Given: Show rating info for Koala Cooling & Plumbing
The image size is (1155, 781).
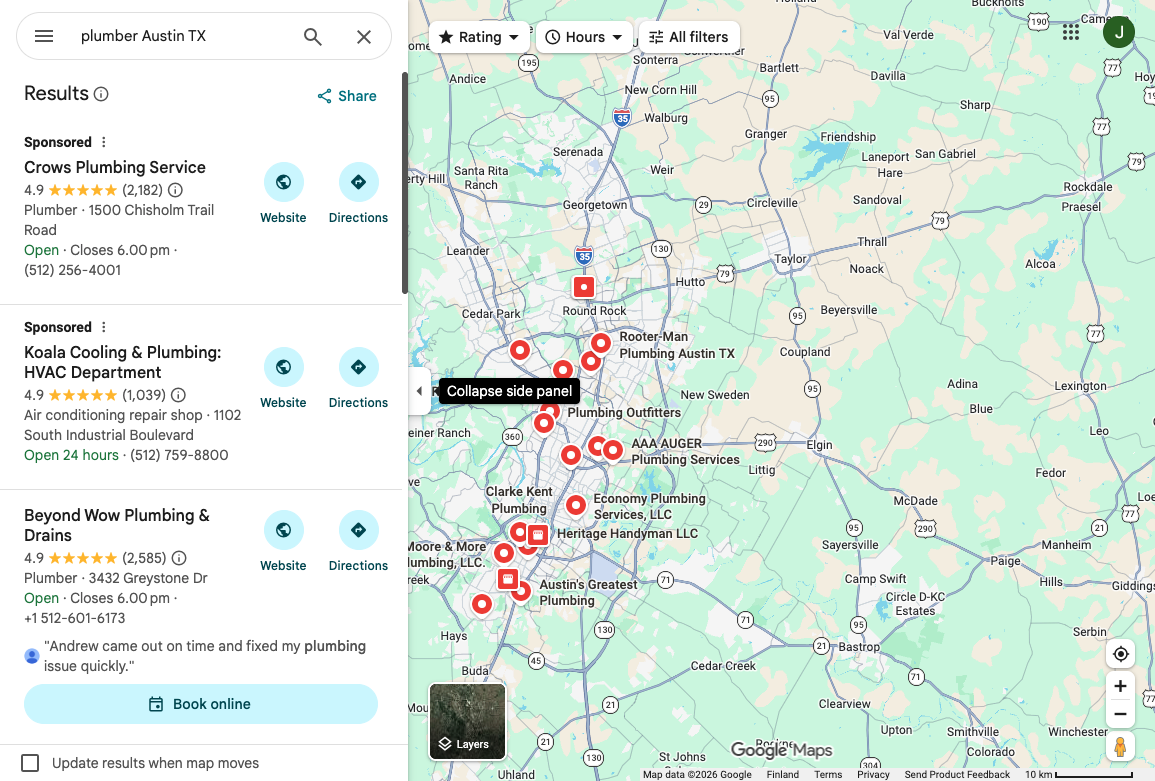Looking at the screenshot, I should (178, 395).
